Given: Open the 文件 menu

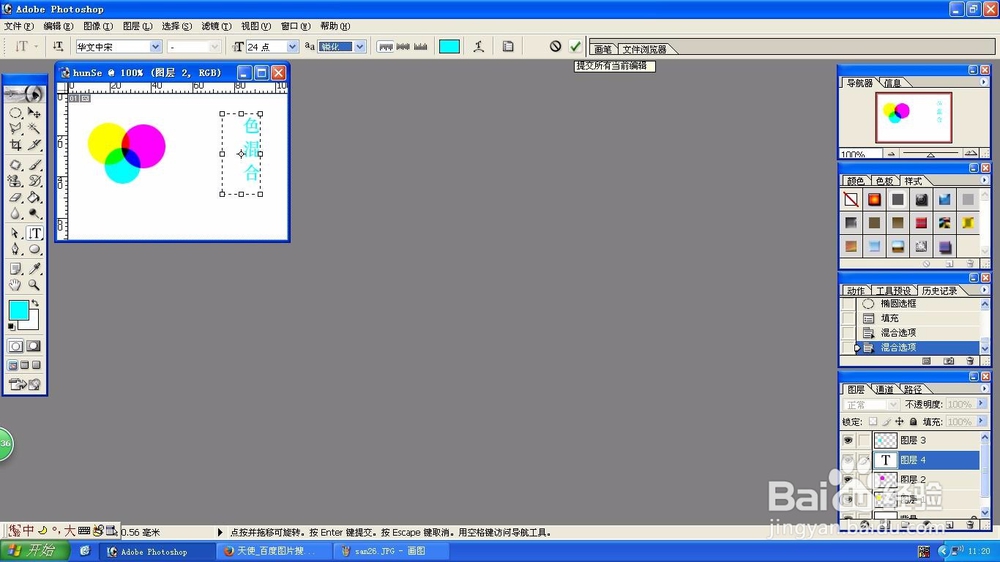Looking at the screenshot, I should click(x=18, y=26).
